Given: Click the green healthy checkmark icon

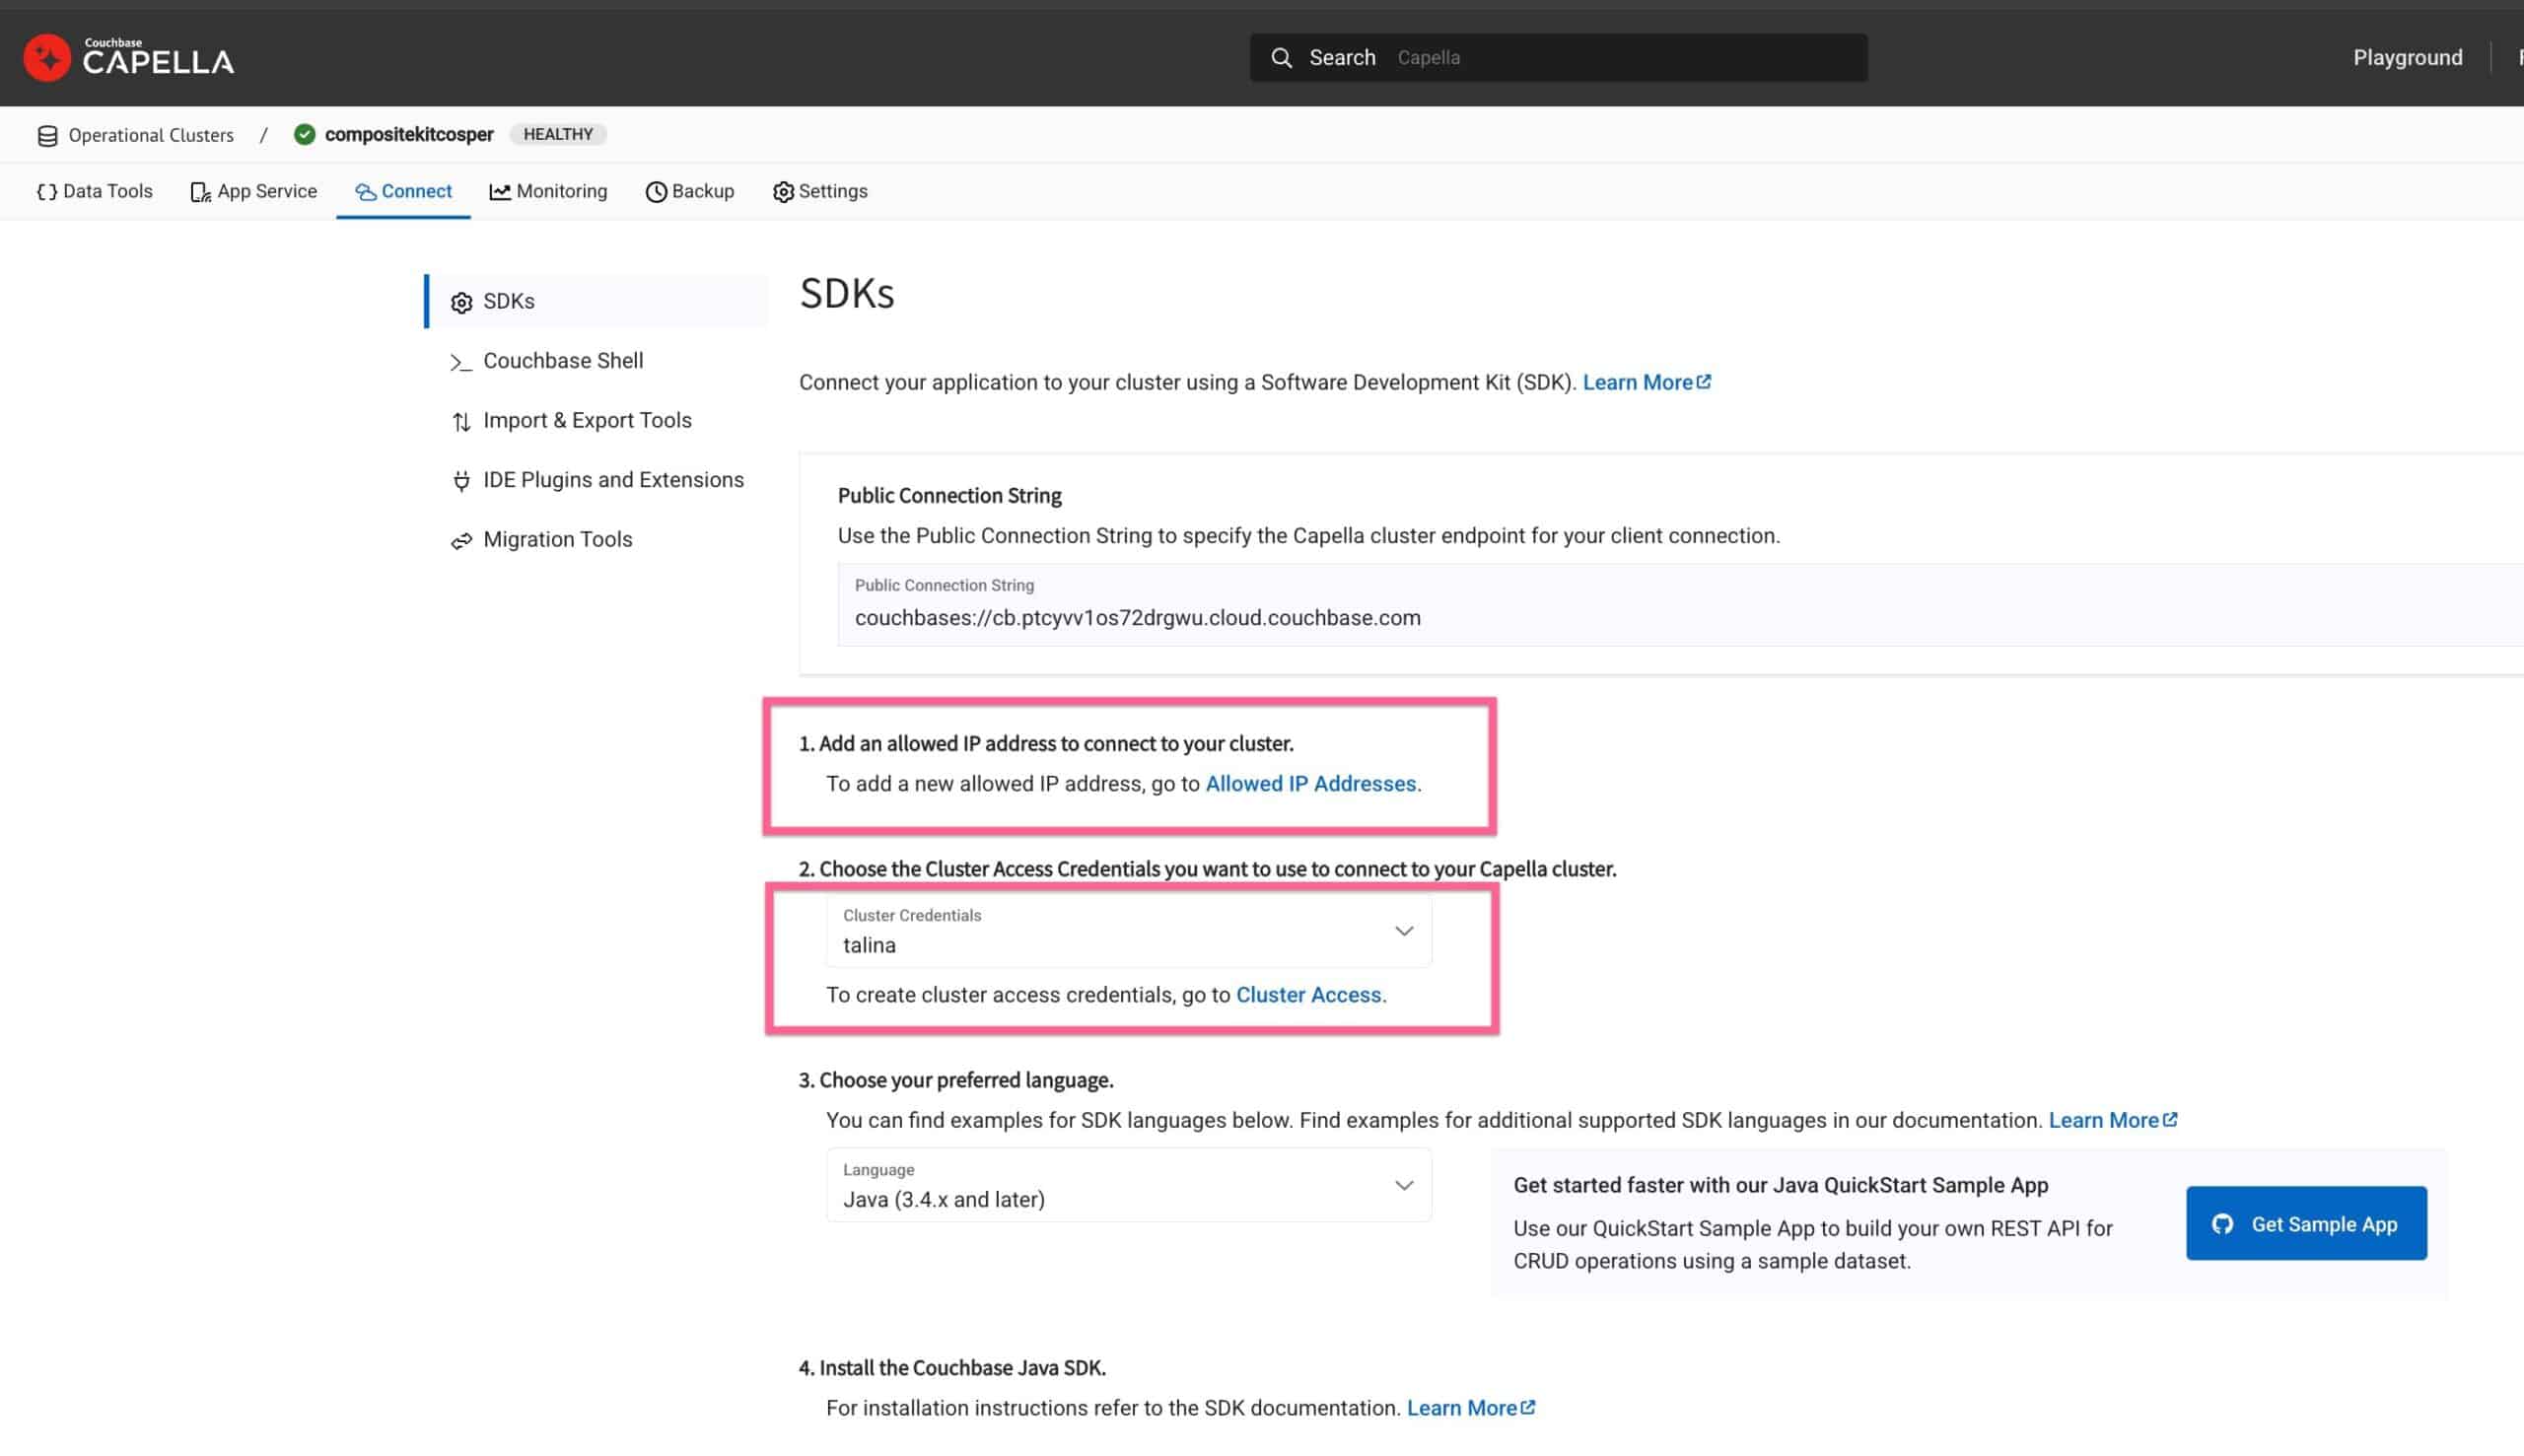Looking at the screenshot, I should [305, 135].
